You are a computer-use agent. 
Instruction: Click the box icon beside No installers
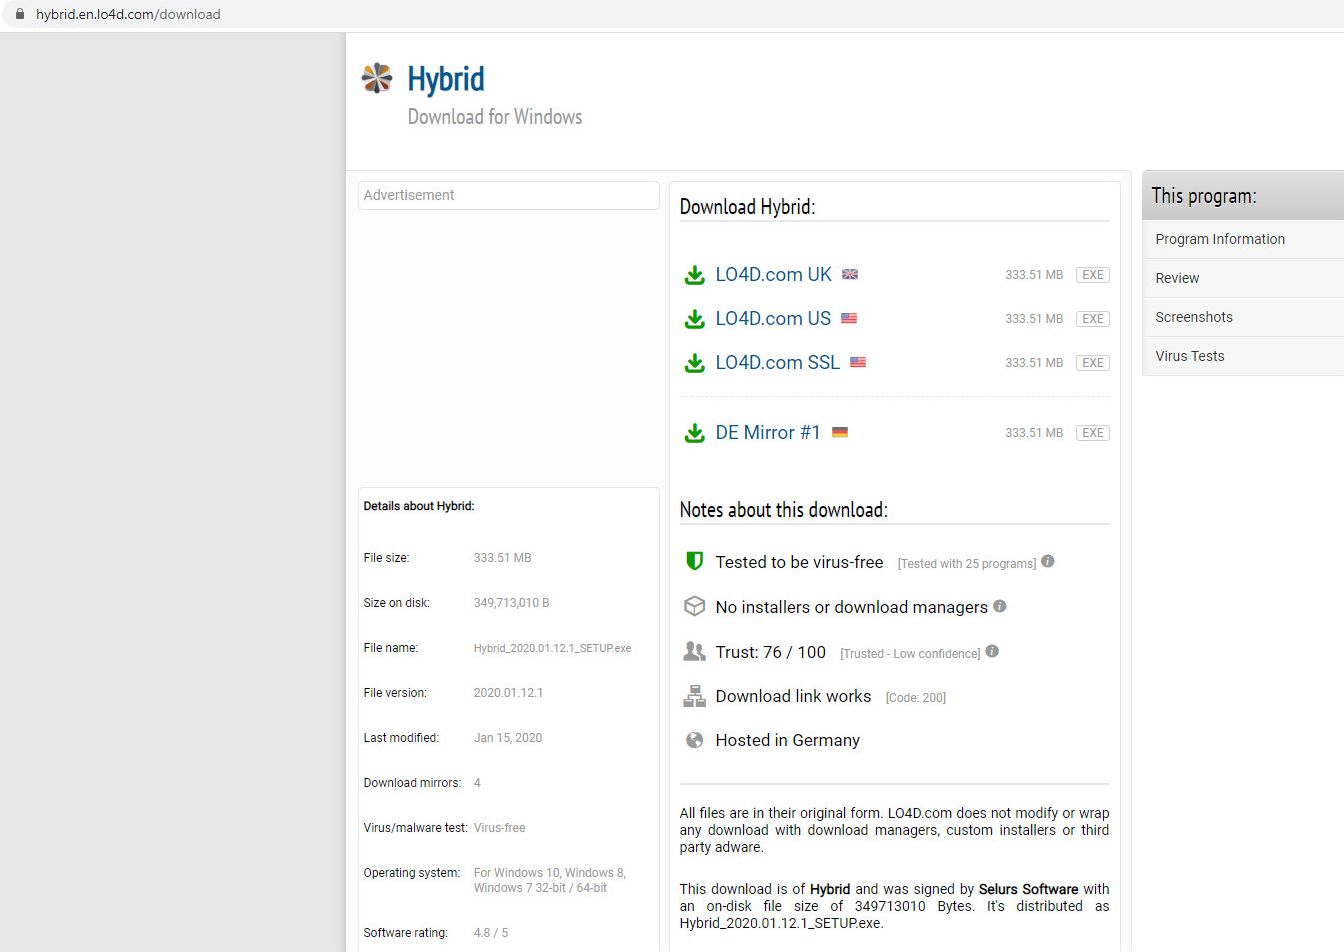694,606
